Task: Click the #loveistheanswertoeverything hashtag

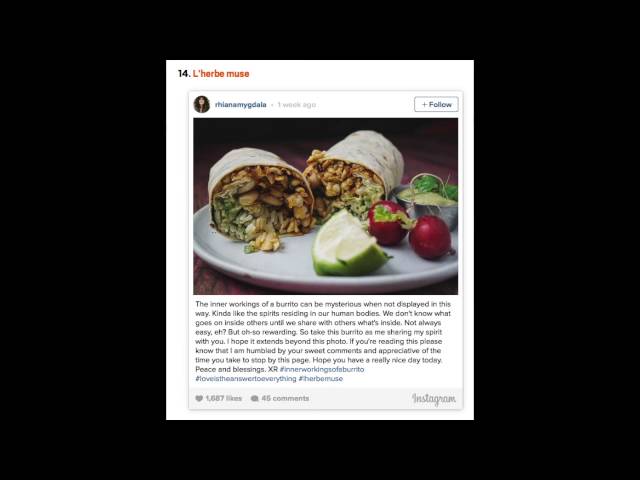Action: click(246, 379)
